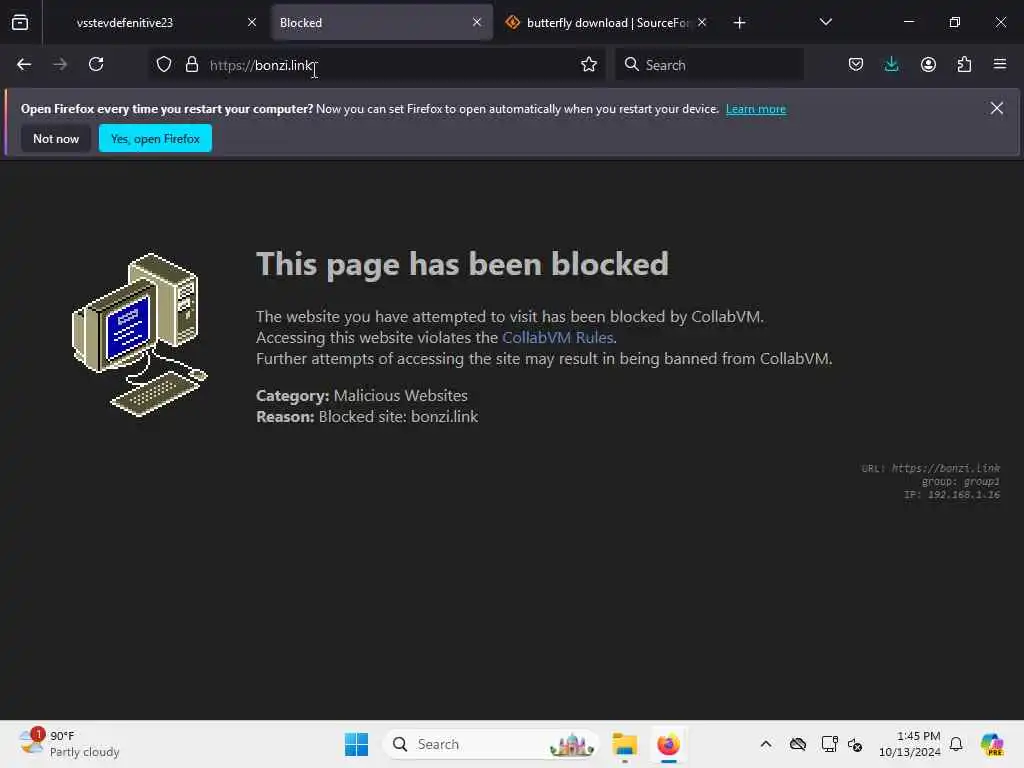
Task: Click the Firefox Search box
Action: click(x=709, y=65)
